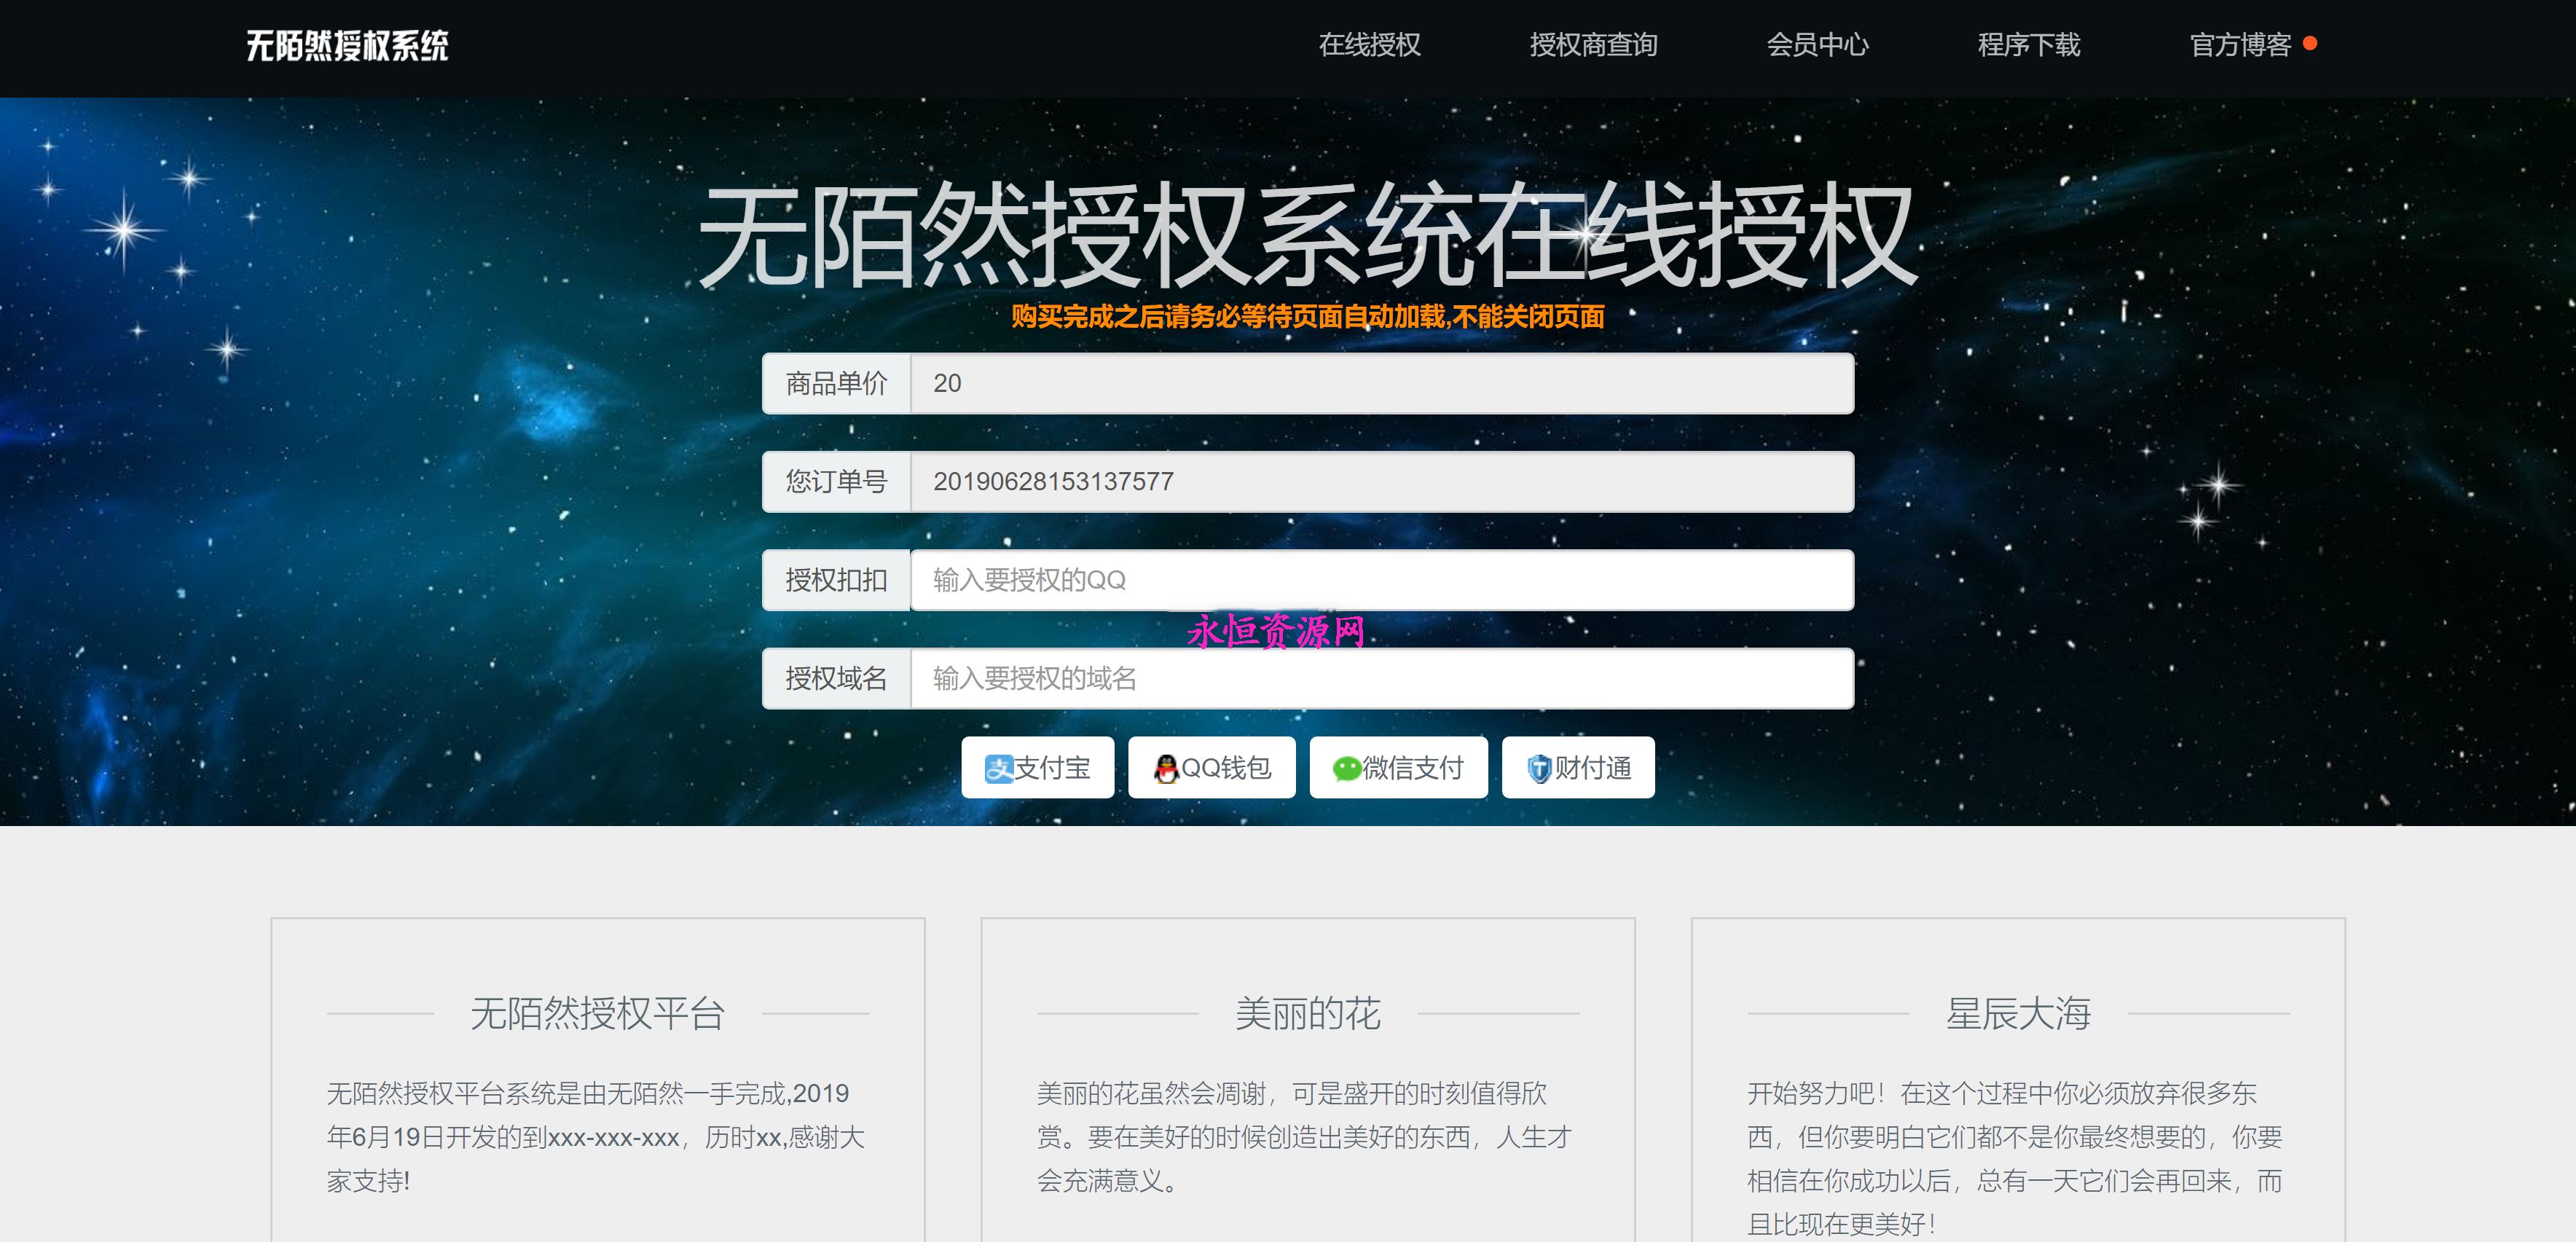Click the Alipay icon on 支付宝 button
The width and height of the screenshot is (2576, 1242).
pyautogui.click(x=997, y=768)
